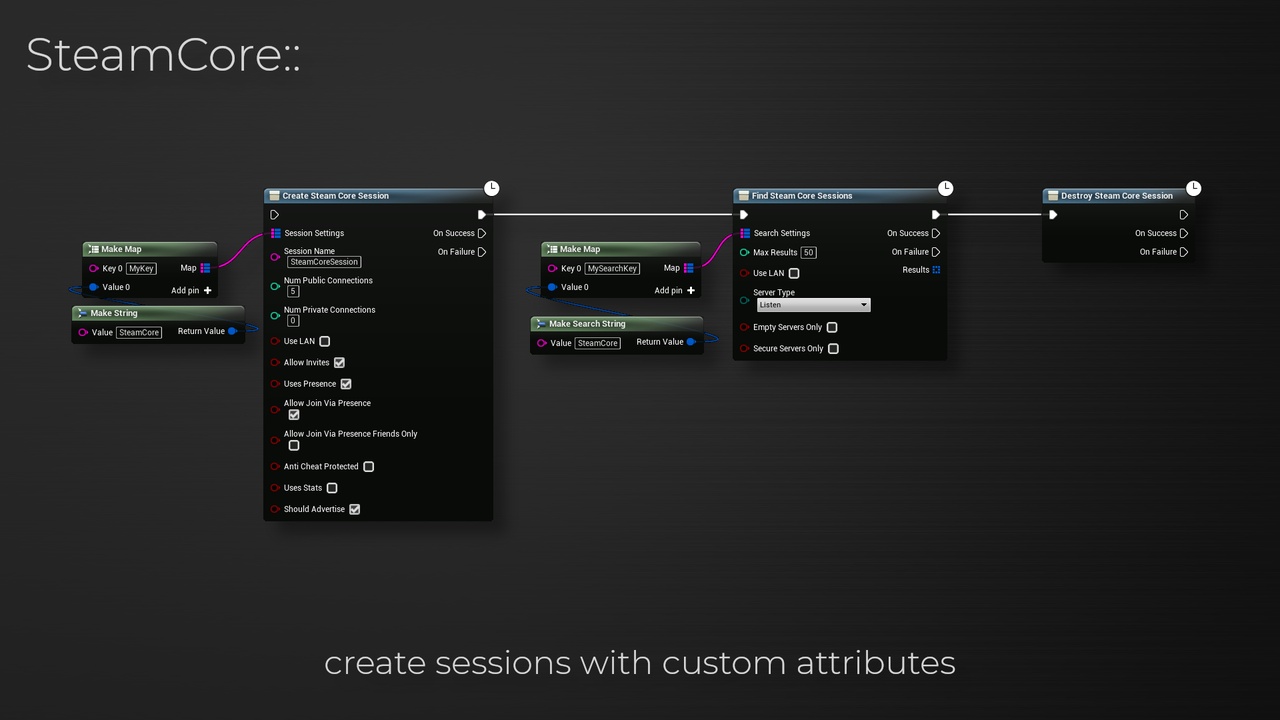Click the Session Name SteamCoreSession text field
The height and width of the screenshot is (720, 1280).
point(324,262)
